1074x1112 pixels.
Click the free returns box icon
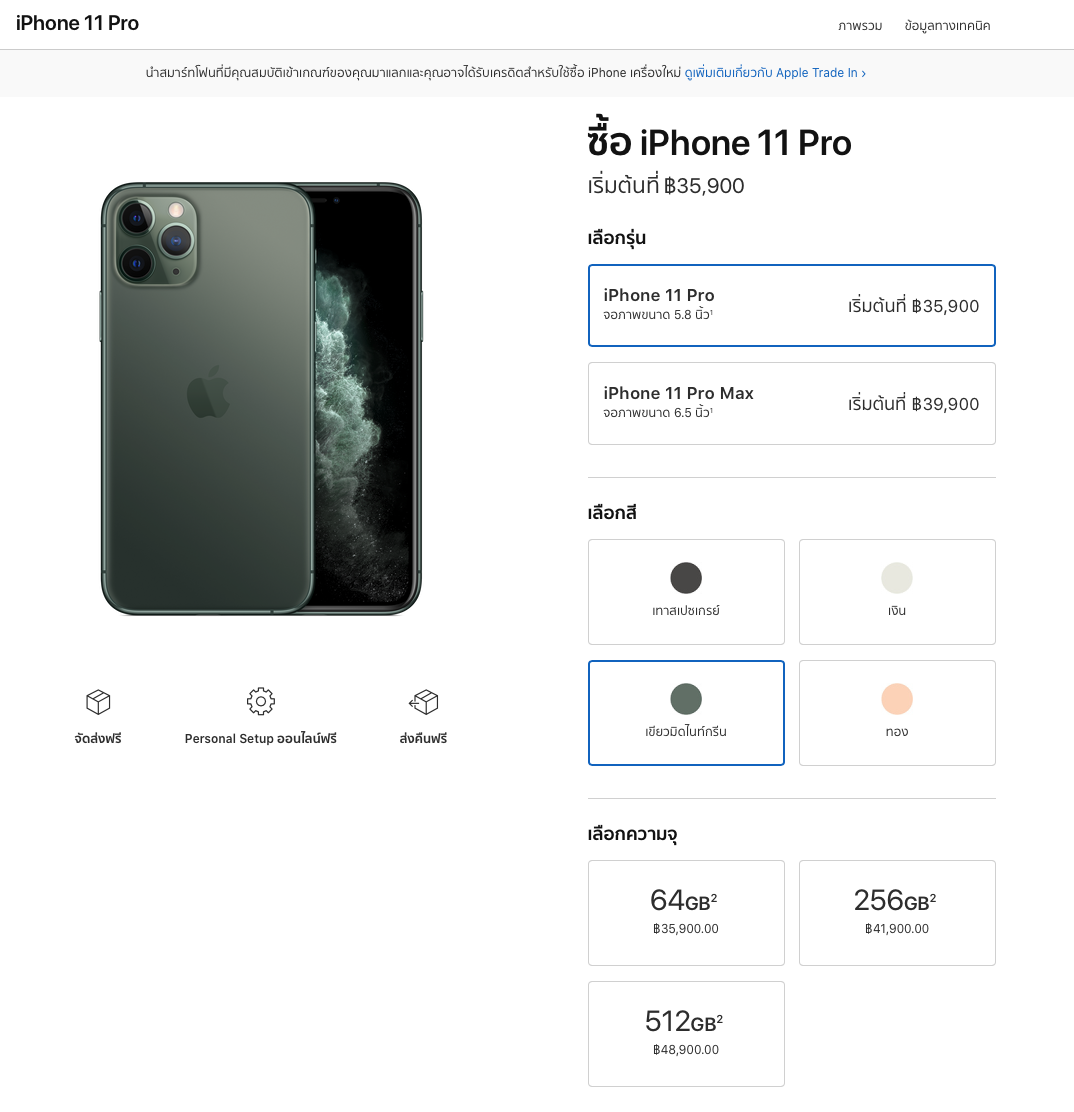[x=423, y=701]
